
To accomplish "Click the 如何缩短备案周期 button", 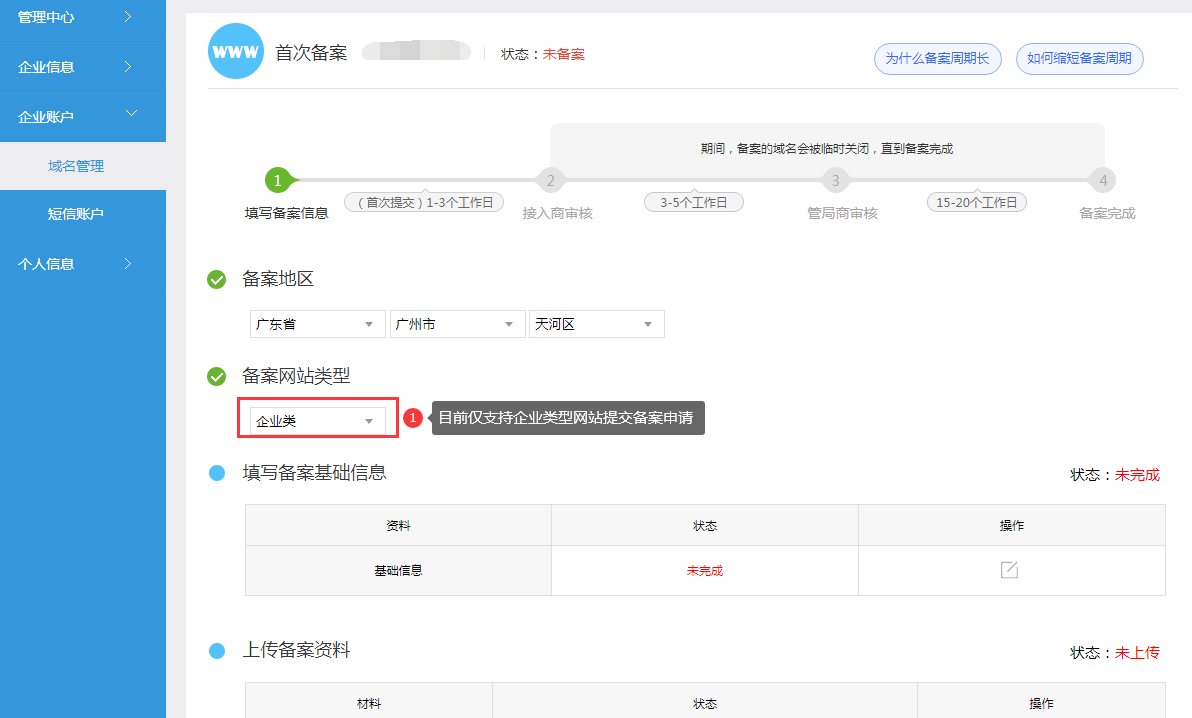I will click(x=1079, y=59).
